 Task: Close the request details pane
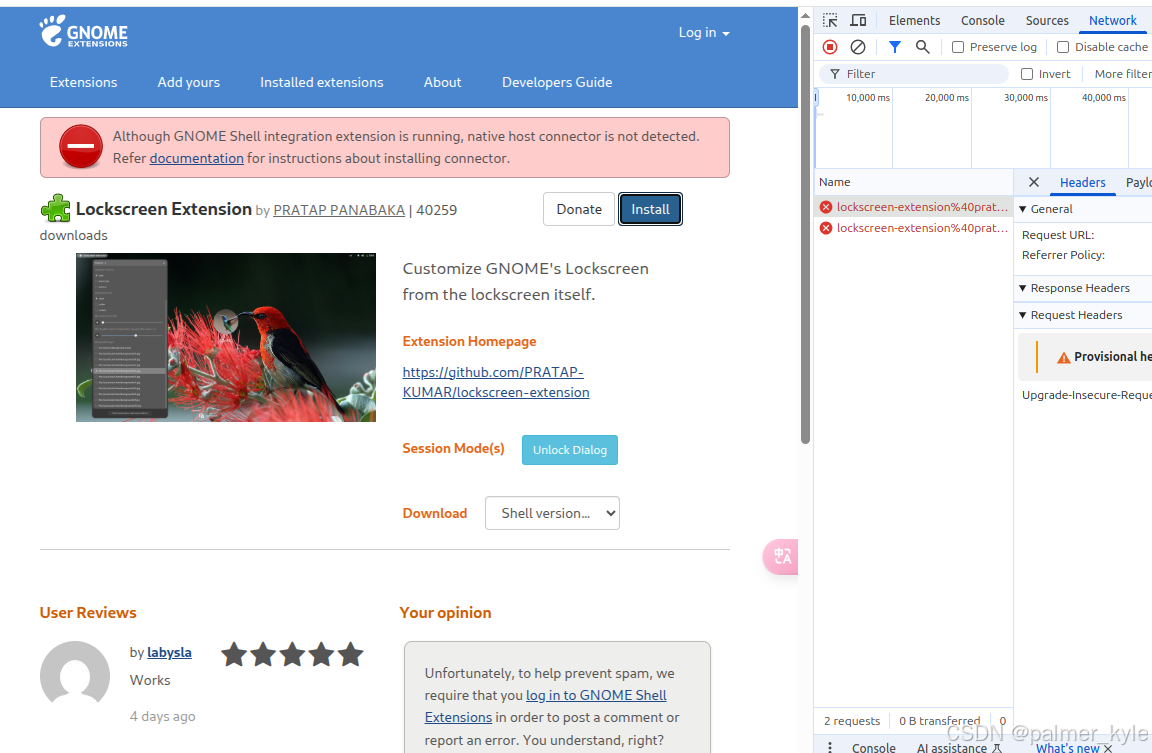[1034, 182]
